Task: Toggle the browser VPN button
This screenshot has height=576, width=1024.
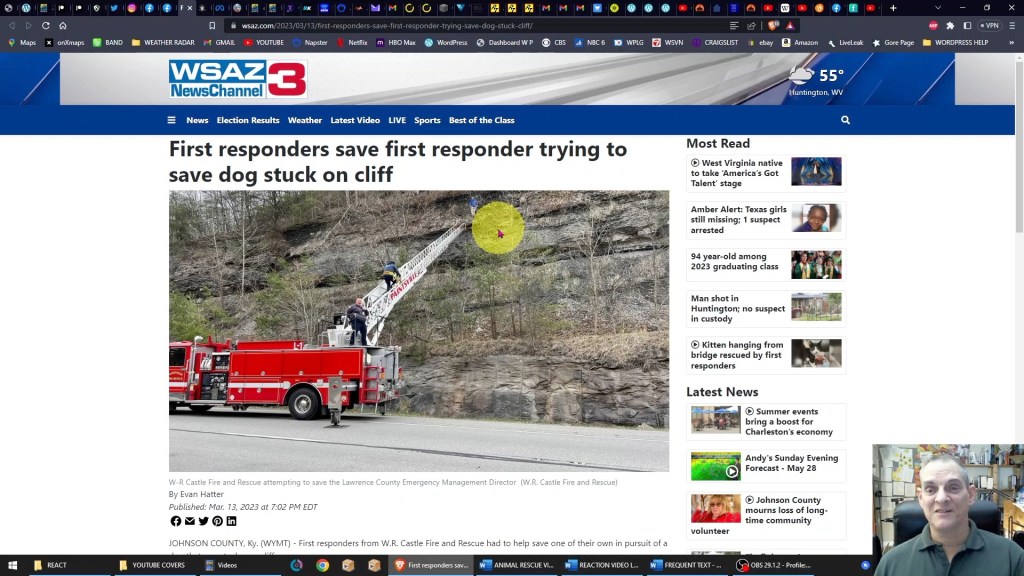Action: [x=989, y=26]
